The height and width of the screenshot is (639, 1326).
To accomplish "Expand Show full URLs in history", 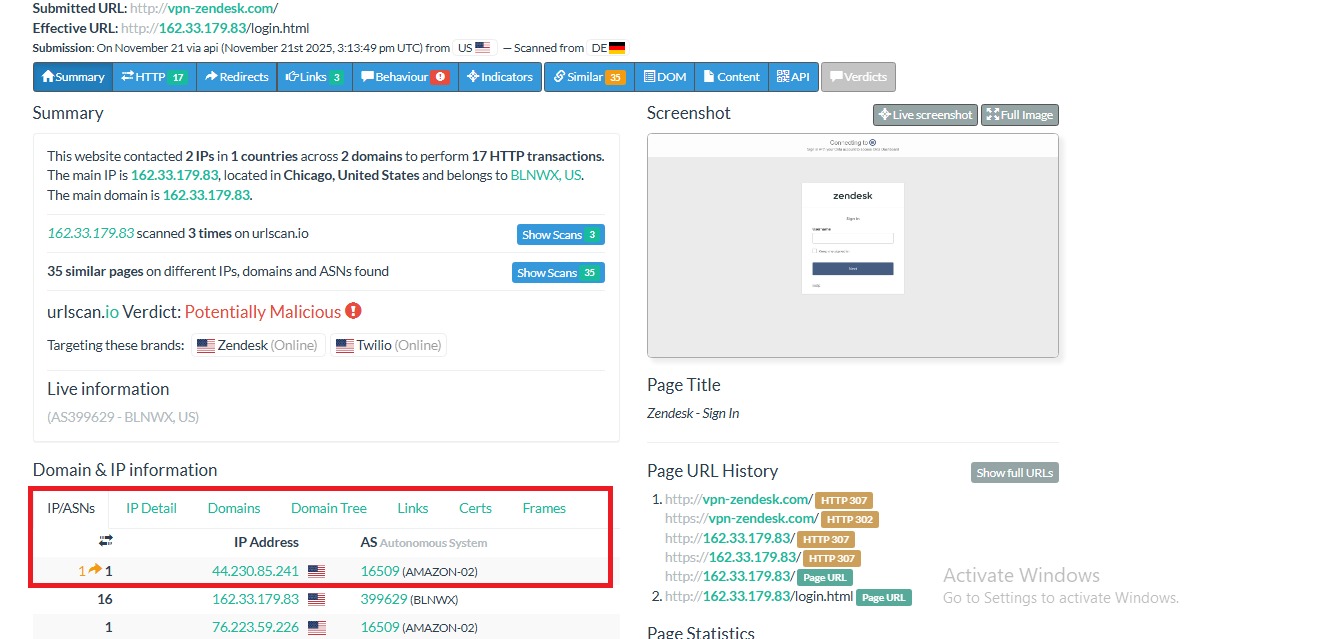I will pos(1014,473).
